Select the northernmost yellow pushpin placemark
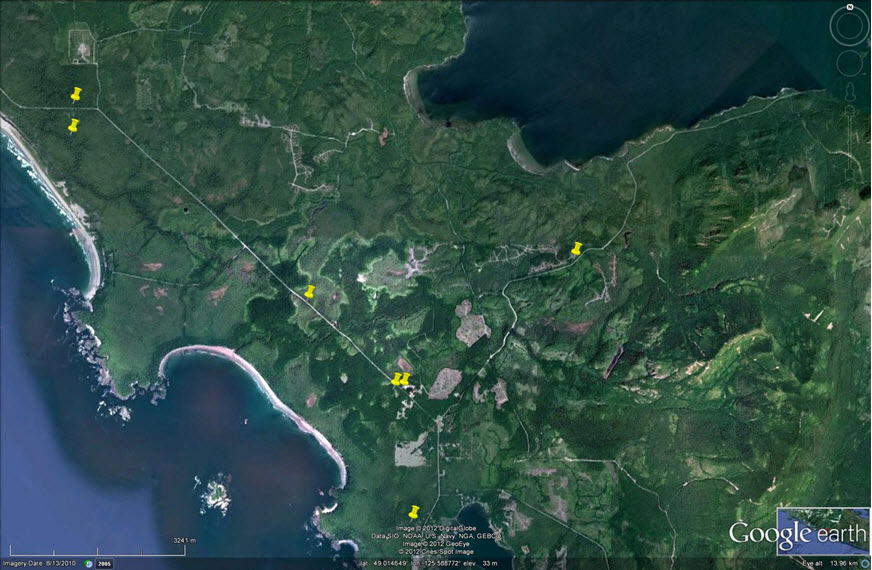Screen dimensions: 872x570 click(x=76, y=95)
